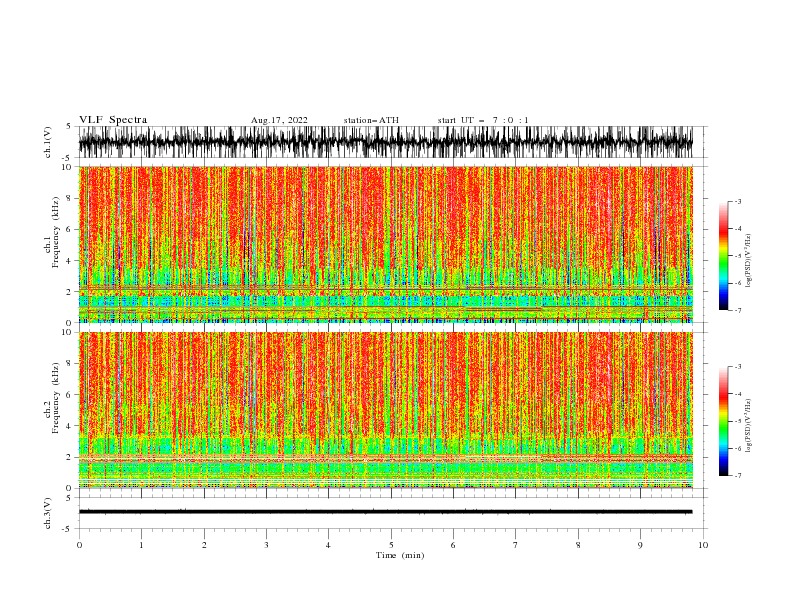Screen dimensions: 792x612
Task: Click the 'VLF Spectra' title text
Action: [113, 120]
